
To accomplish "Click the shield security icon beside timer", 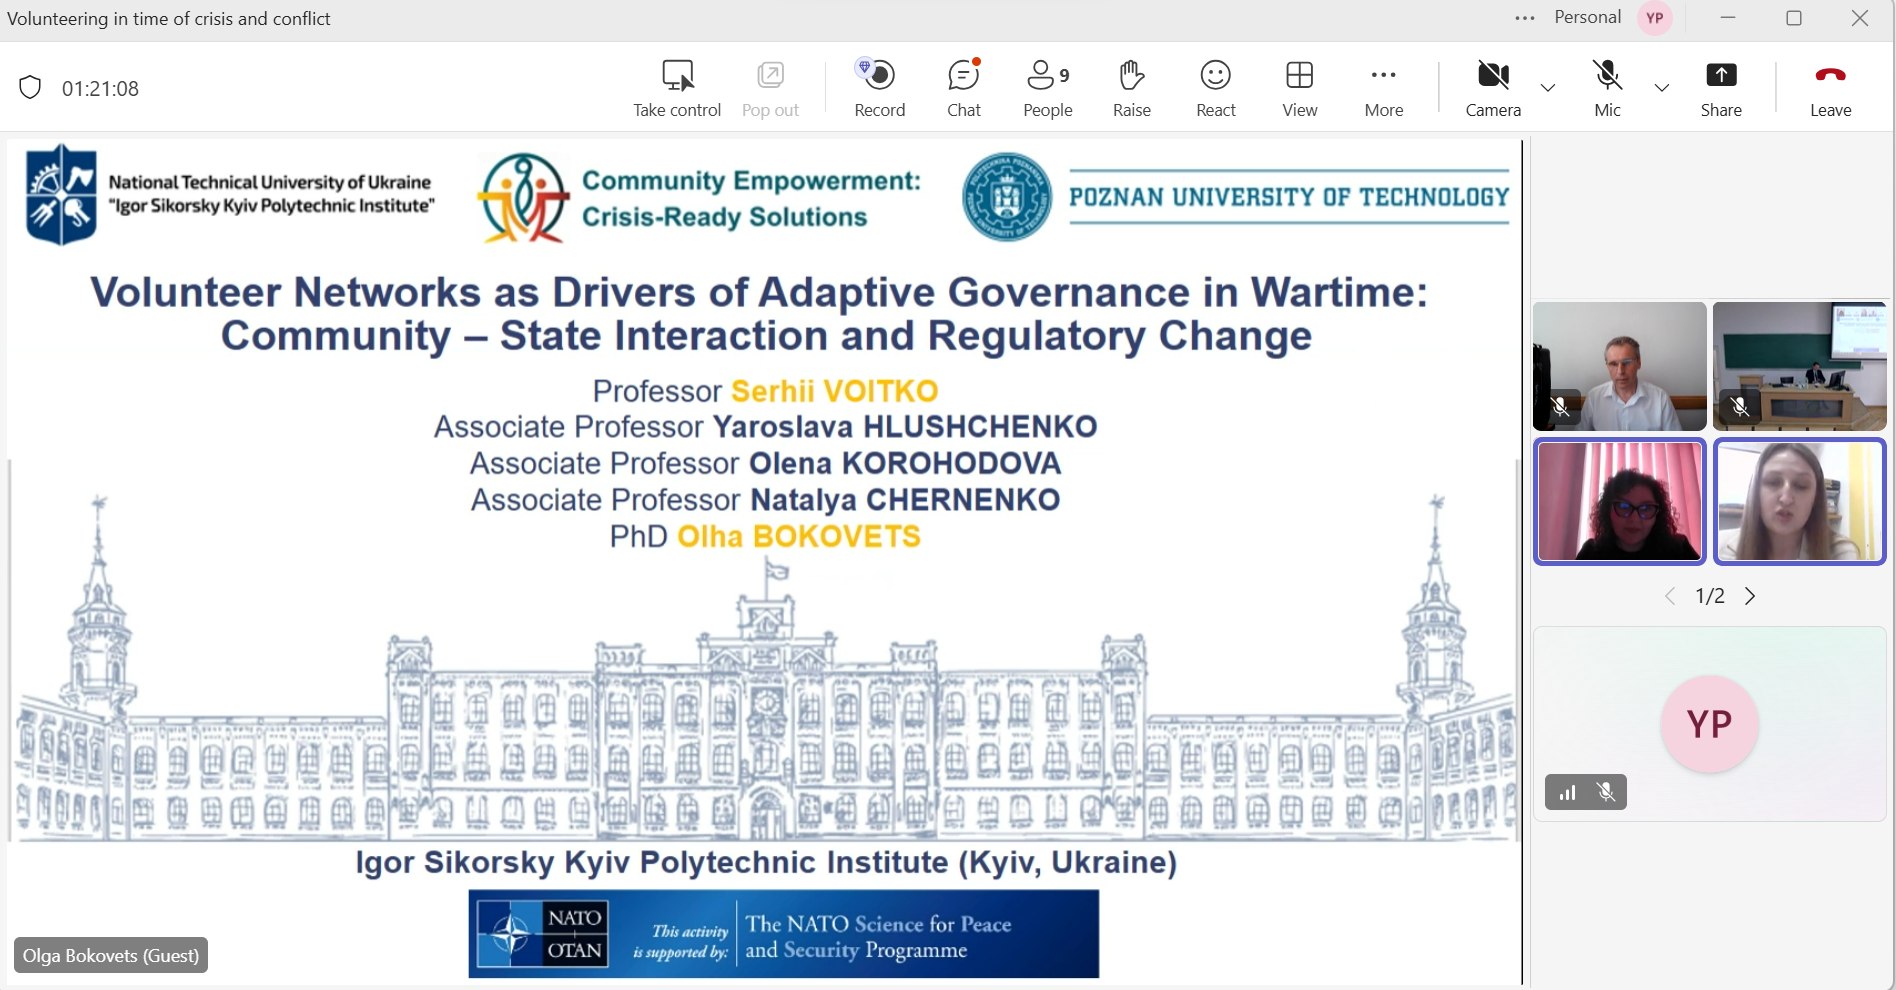I will pos(30,88).
